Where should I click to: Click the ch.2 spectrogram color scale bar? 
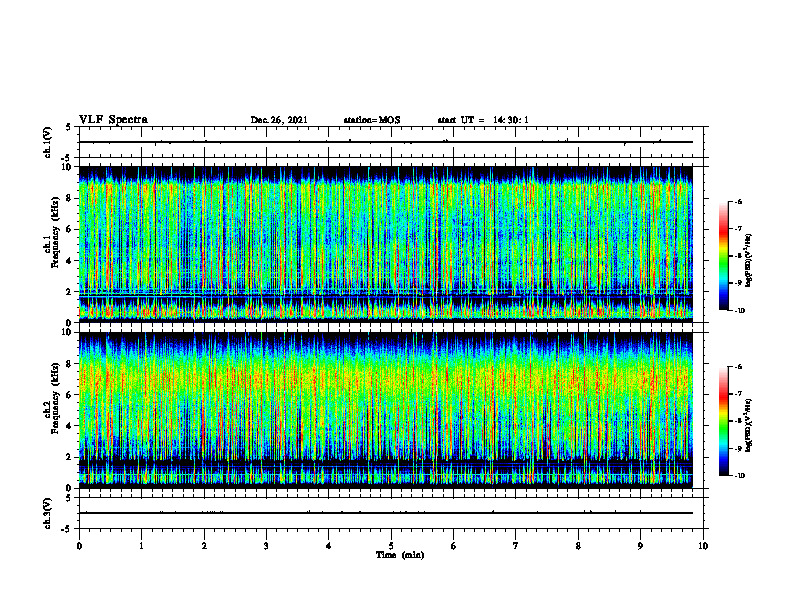[724, 421]
